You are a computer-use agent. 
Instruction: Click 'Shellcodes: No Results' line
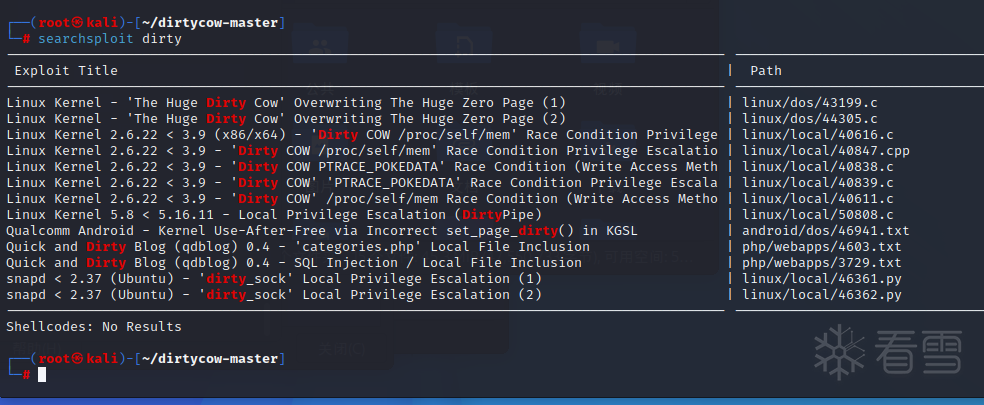[94, 327]
